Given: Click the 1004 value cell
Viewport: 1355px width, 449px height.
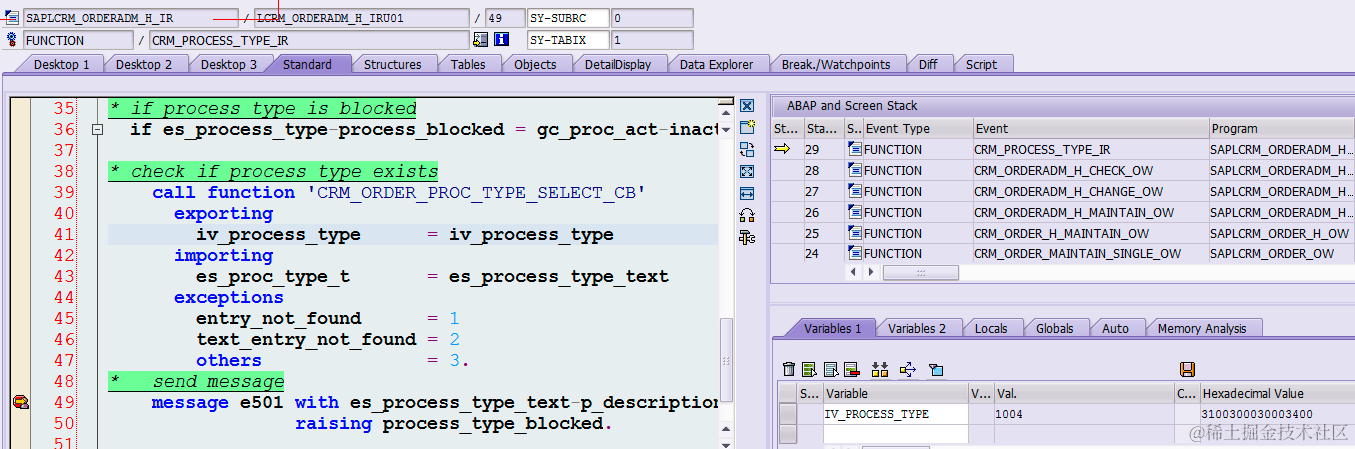Looking at the screenshot, I should [1082, 414].
